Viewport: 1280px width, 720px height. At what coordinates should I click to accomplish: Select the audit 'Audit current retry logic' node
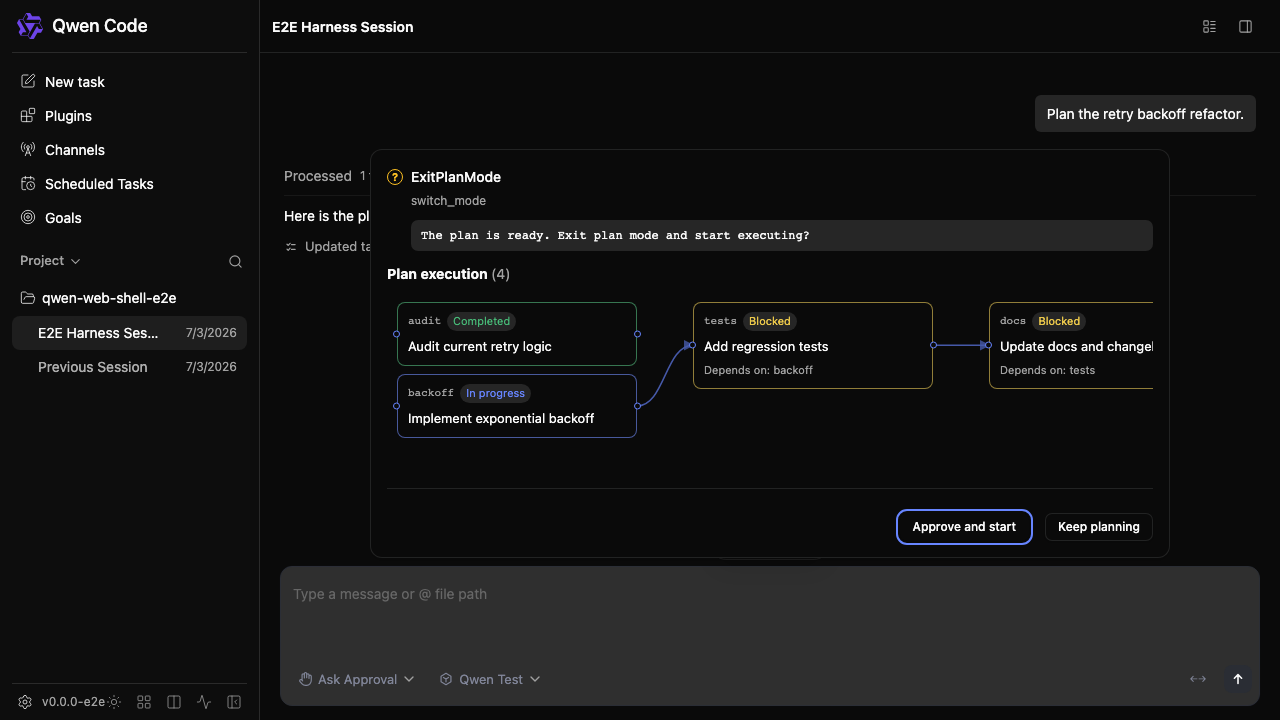(517, 334)
